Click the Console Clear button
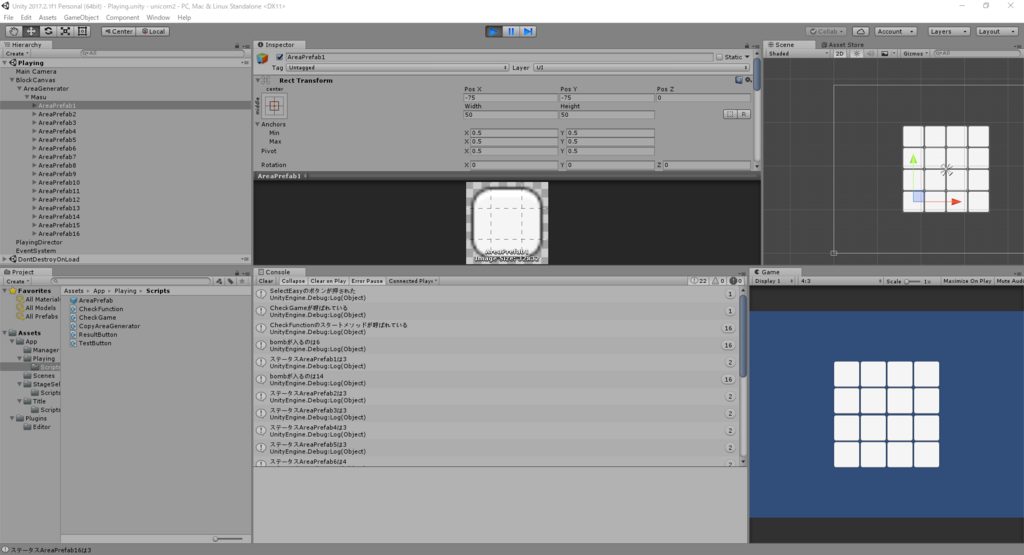The height and width of the screenshot is (555, 1024). 266,281
